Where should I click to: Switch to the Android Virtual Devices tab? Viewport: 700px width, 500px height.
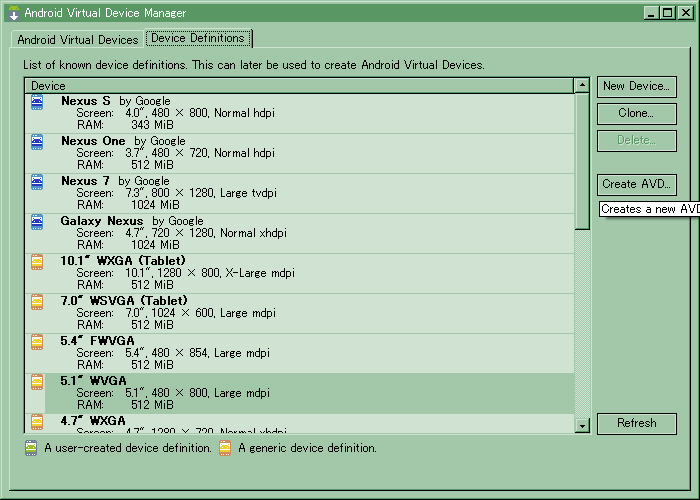tap(78, 40)
